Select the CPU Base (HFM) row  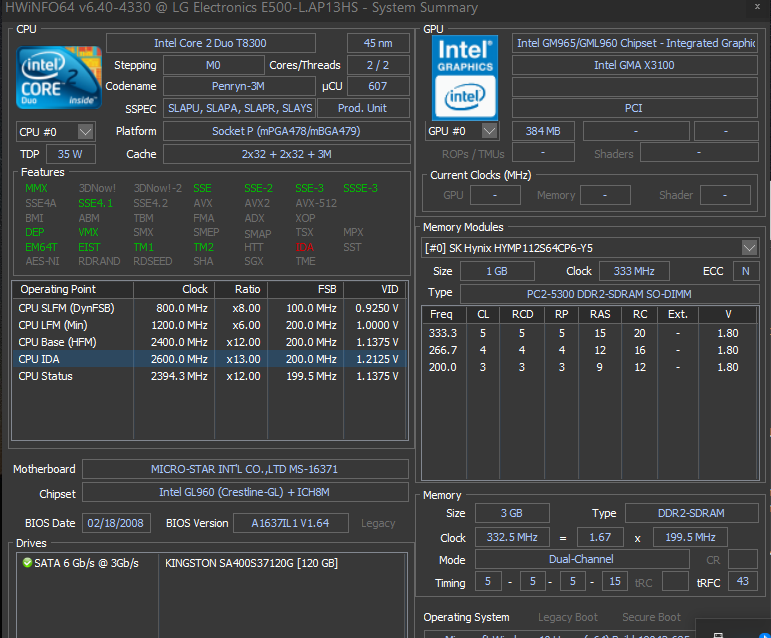click(210, 342)
